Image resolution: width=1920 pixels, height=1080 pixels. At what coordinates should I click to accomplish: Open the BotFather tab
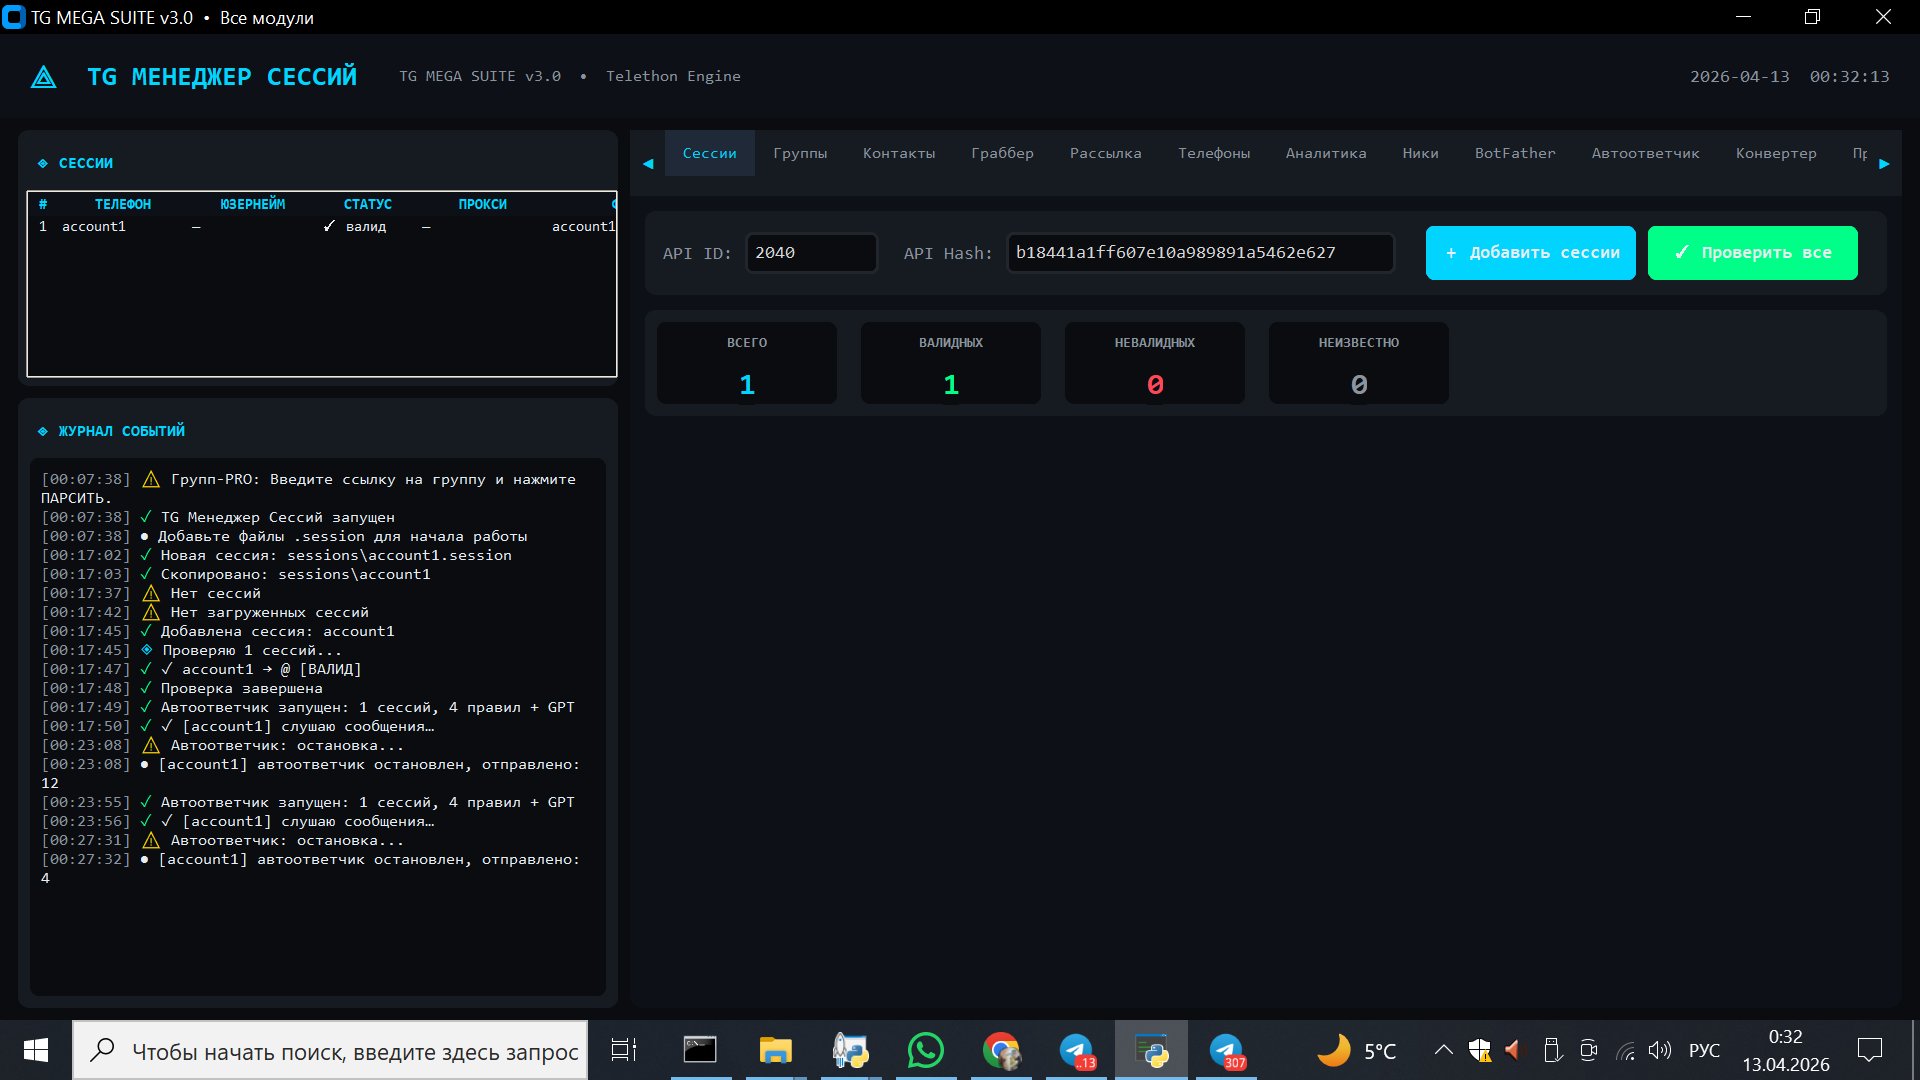pyautogui.click(x=1514, y=153)
